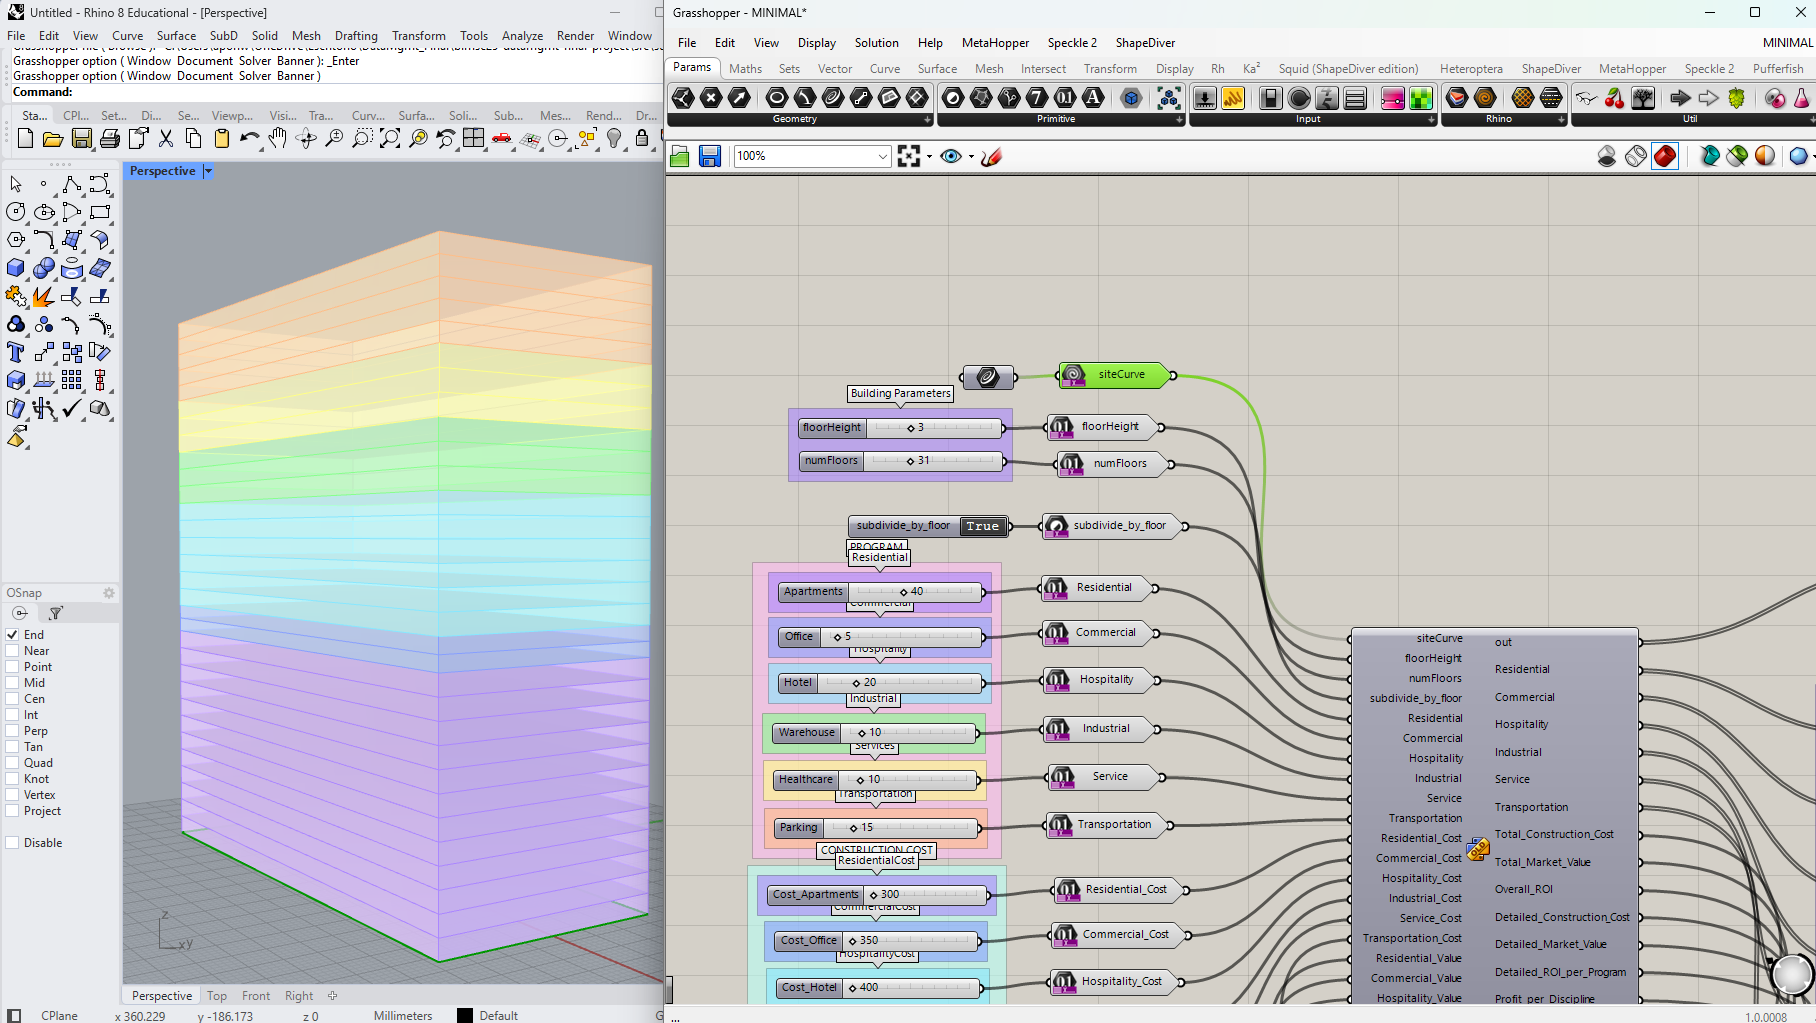The height and width of the screenshot is (1023, 1816).
Task: Click the Millimeters units status button
Action: pyautogui.click(x=403, y=1015)
